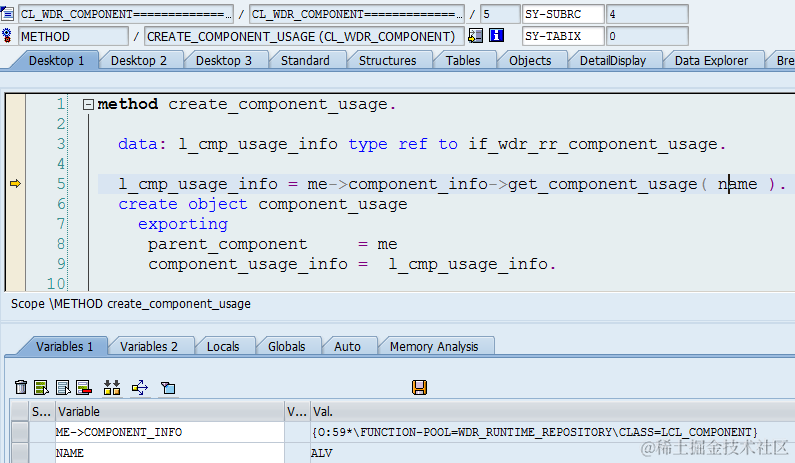The image size is (795, 463).
Task: Click the Scope \METHOD create_component_usage text
Action: 131,304
